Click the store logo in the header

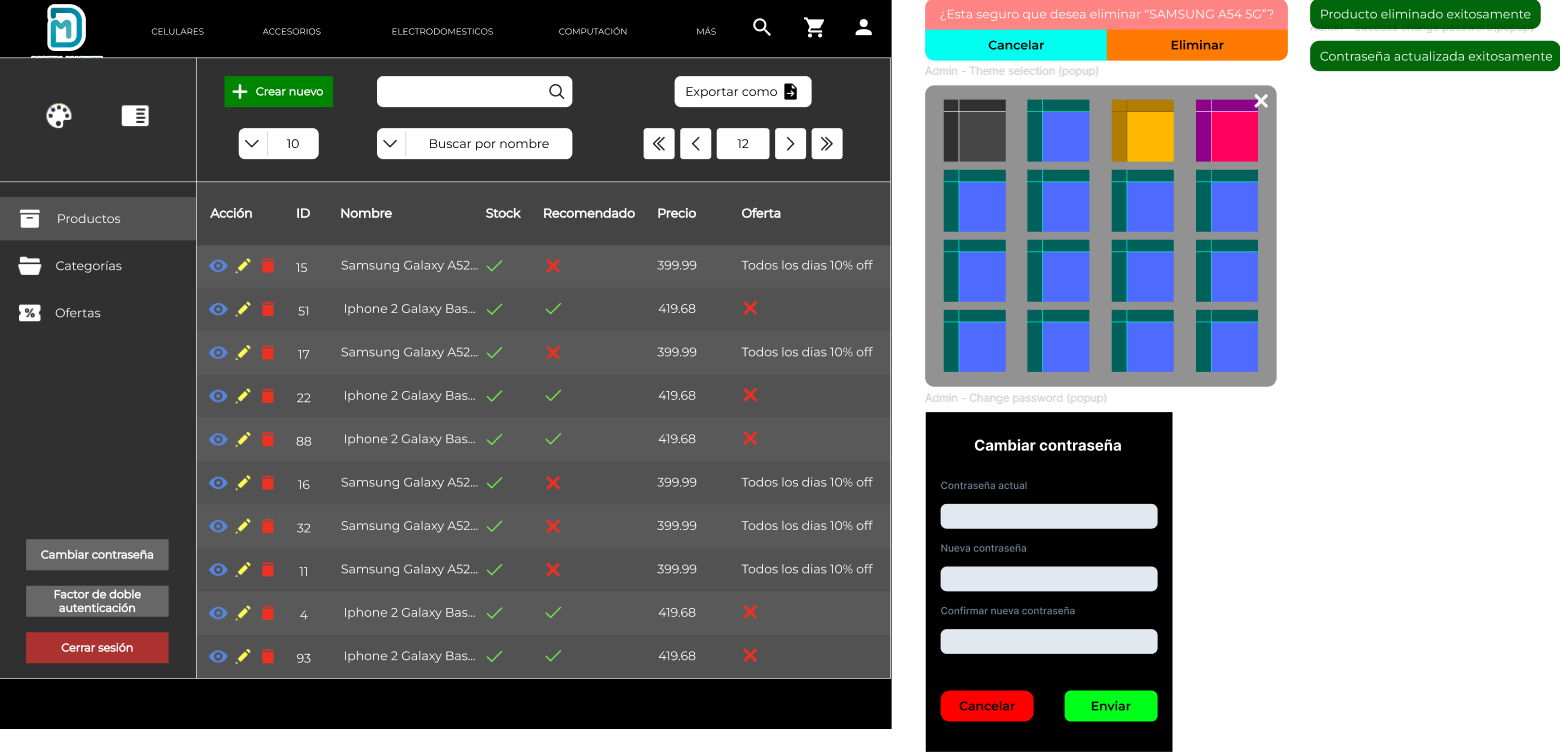point(67,29)
